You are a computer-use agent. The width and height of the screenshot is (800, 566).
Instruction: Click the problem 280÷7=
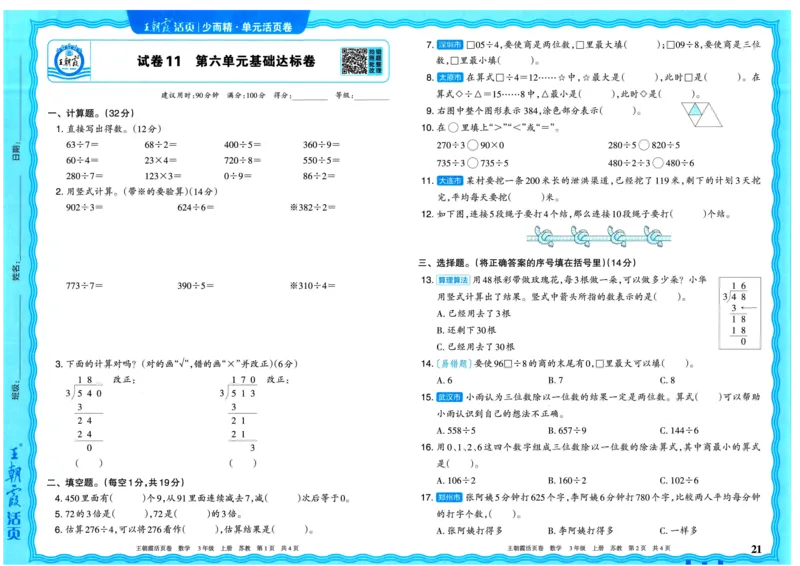(x=84, y=176)
